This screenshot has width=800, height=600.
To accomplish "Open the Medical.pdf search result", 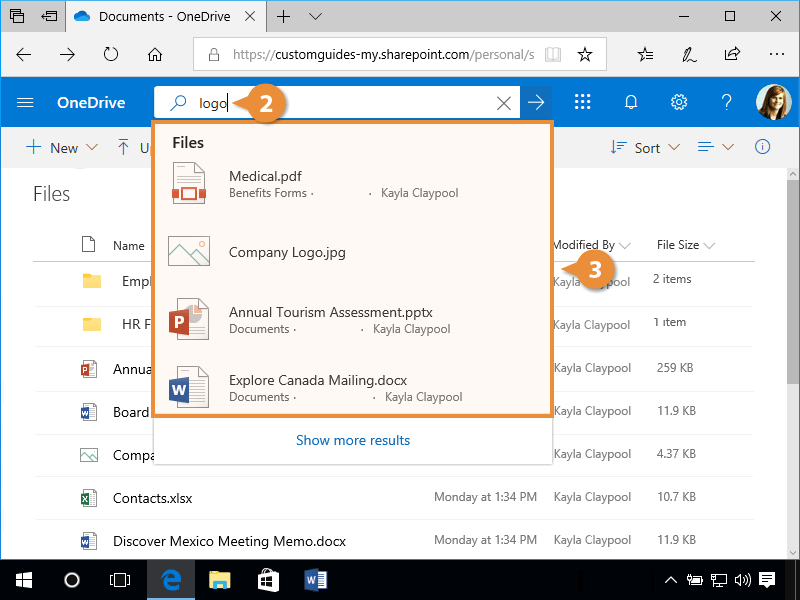I will (352, 184).
